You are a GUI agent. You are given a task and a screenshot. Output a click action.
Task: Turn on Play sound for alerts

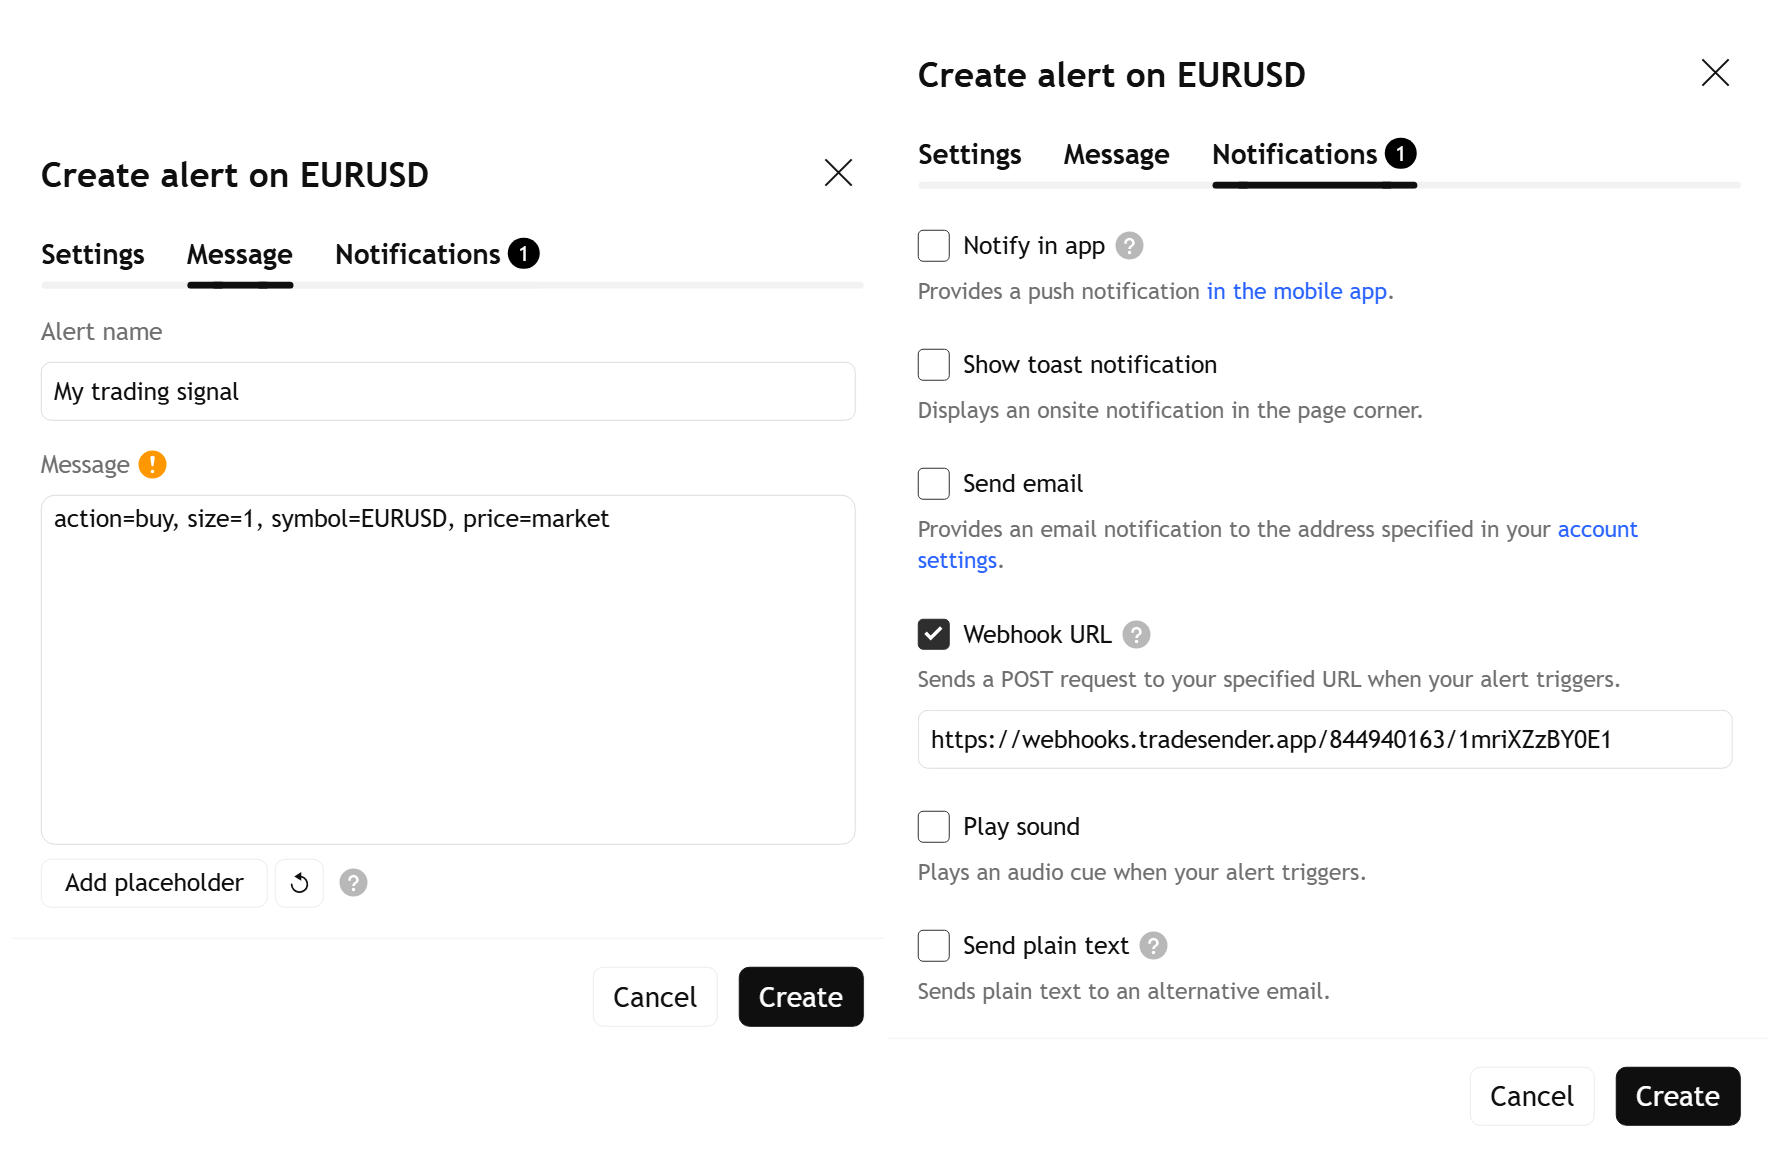pyautogui.click(x=932, y=826)
